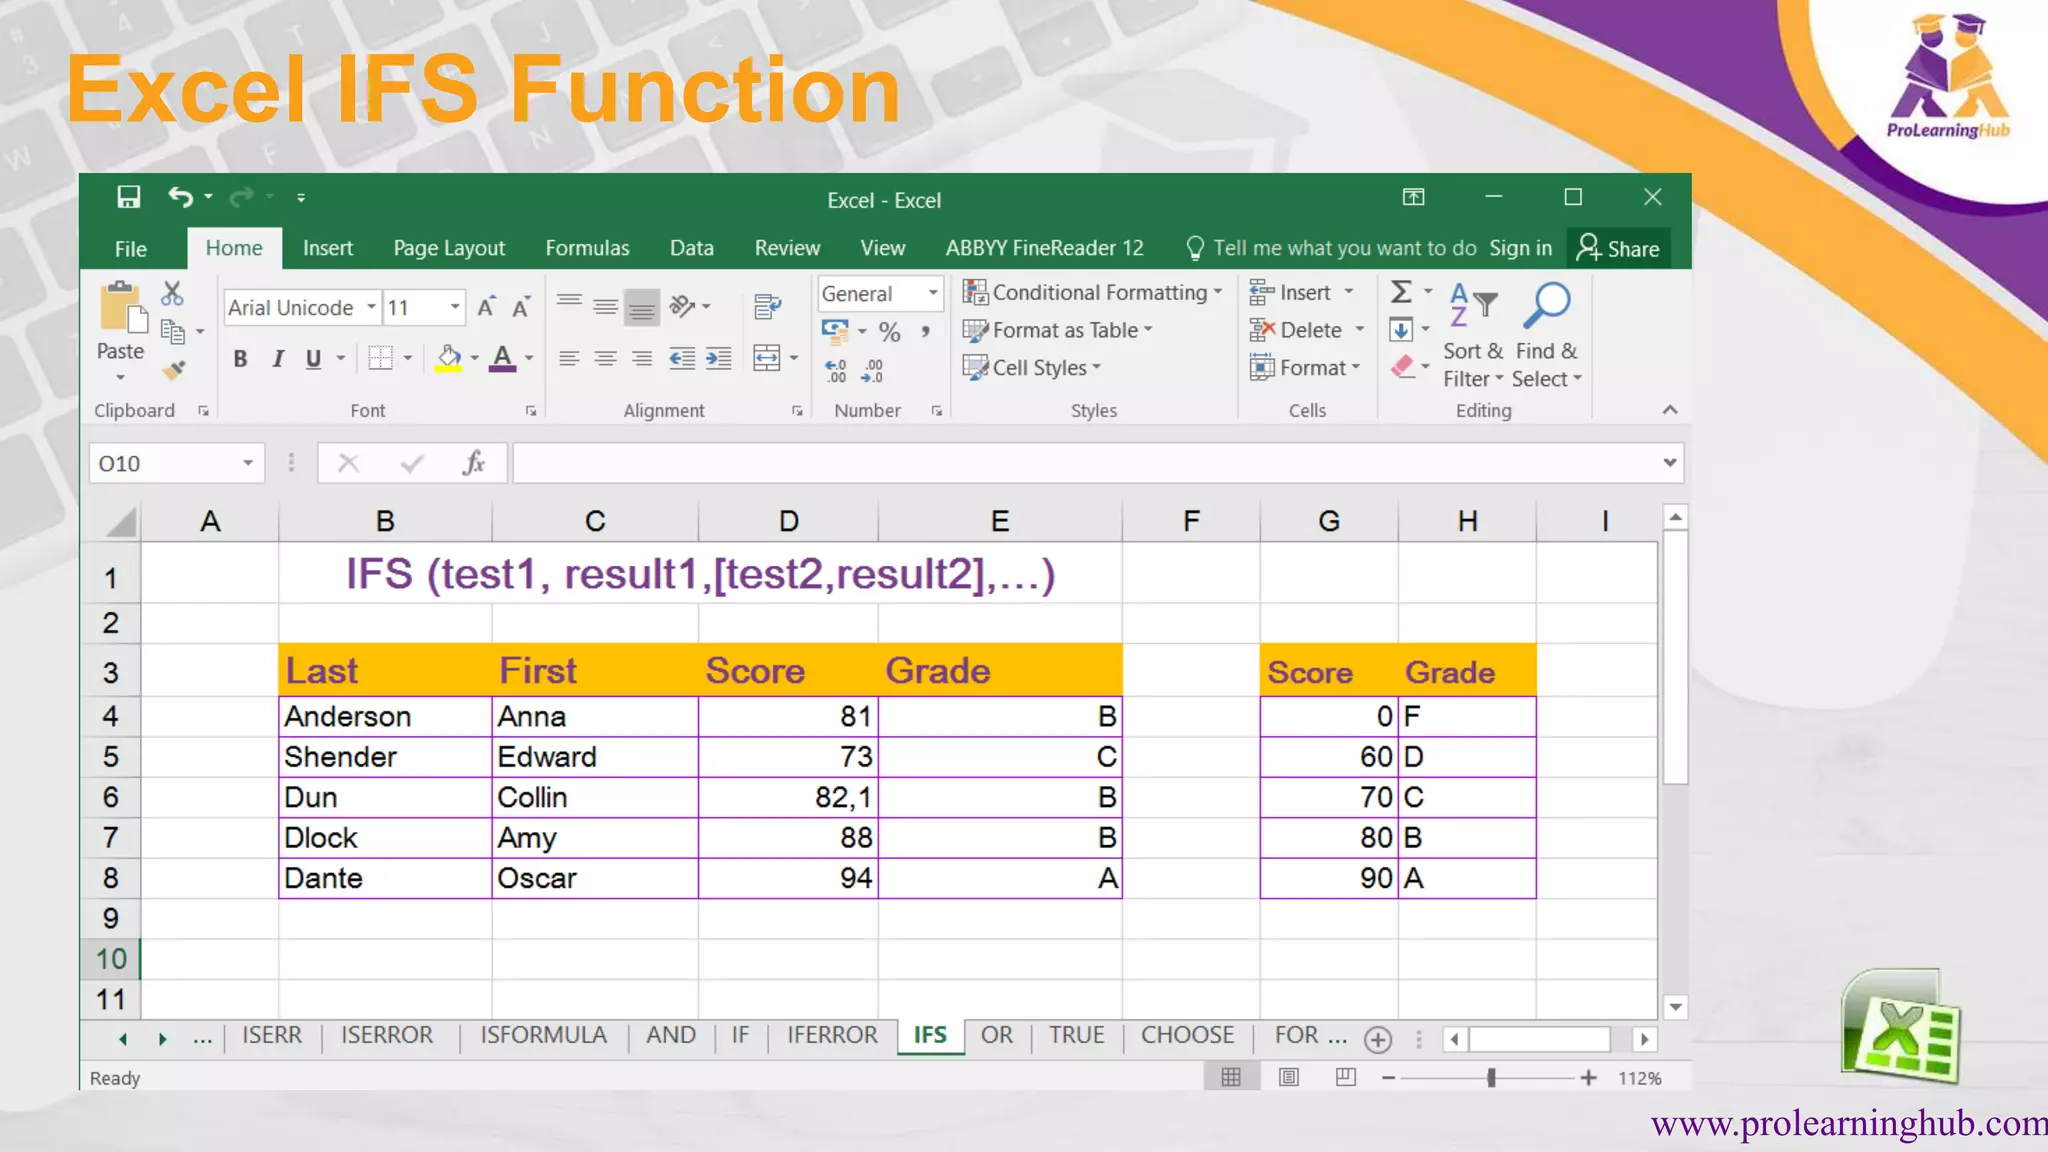The height and width of the screenshot is (1152, 2048).
Task: Expand the formula bar chevron
Action: pyautogui.click(x=1669, y=462)
